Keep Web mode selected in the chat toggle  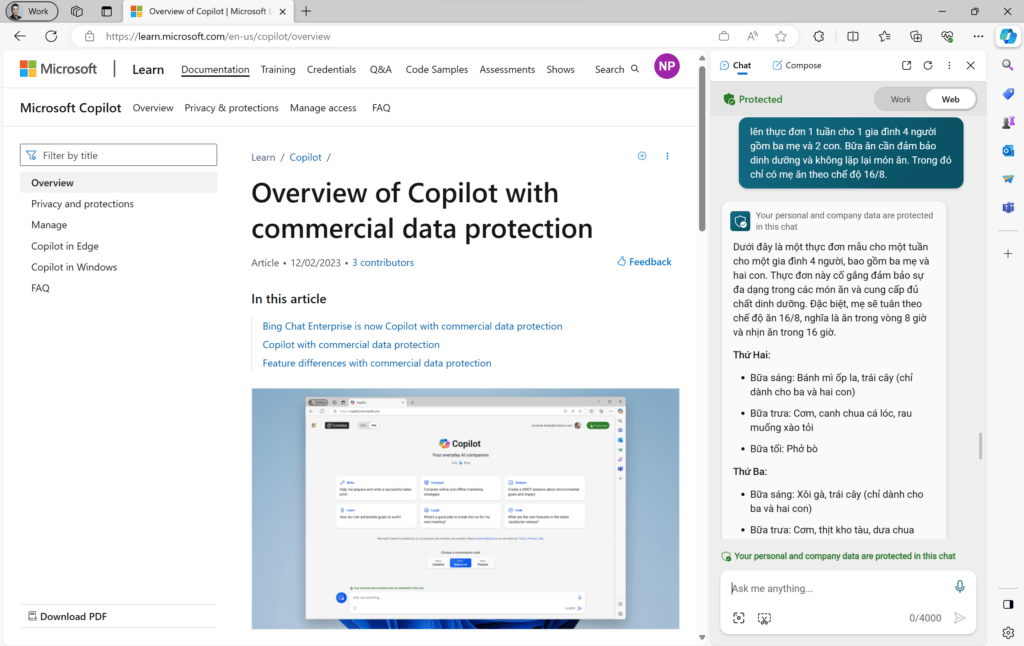point(950,98)
